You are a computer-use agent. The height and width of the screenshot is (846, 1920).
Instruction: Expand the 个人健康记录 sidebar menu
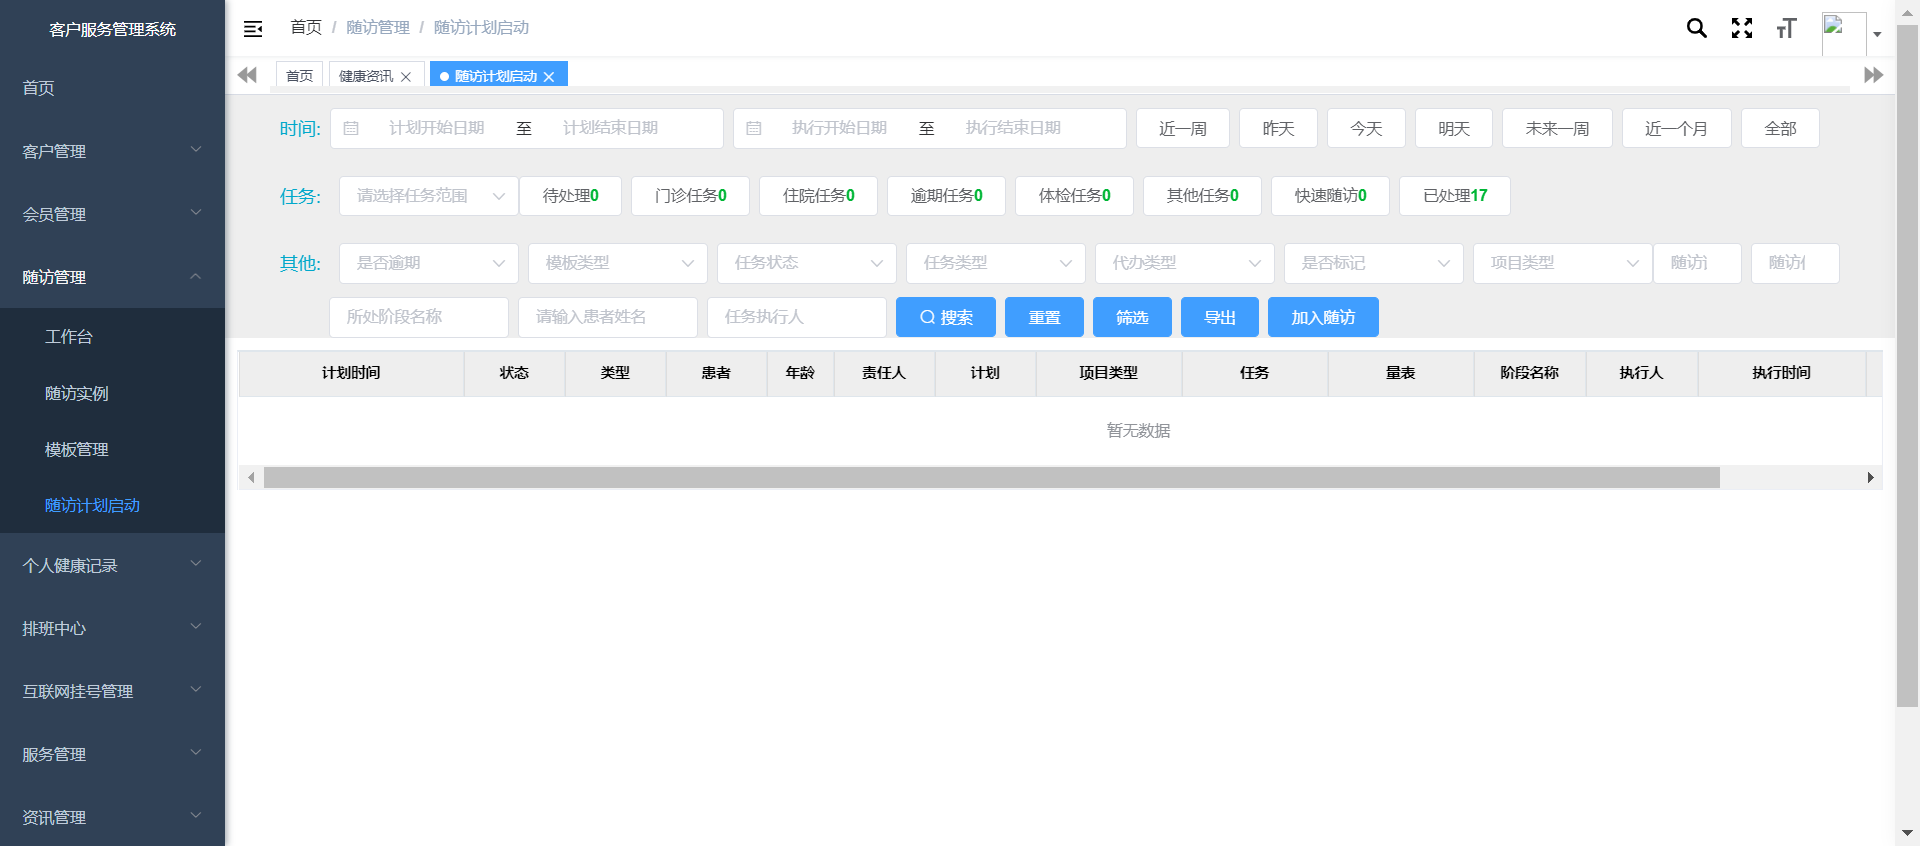tap(112, 565)
